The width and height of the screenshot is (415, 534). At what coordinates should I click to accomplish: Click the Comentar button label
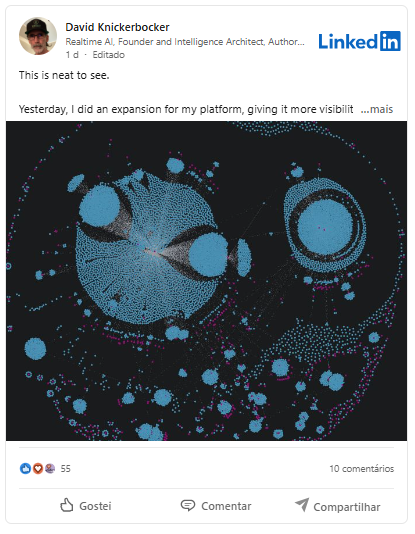pyautogui.click(x=226, y=506)
